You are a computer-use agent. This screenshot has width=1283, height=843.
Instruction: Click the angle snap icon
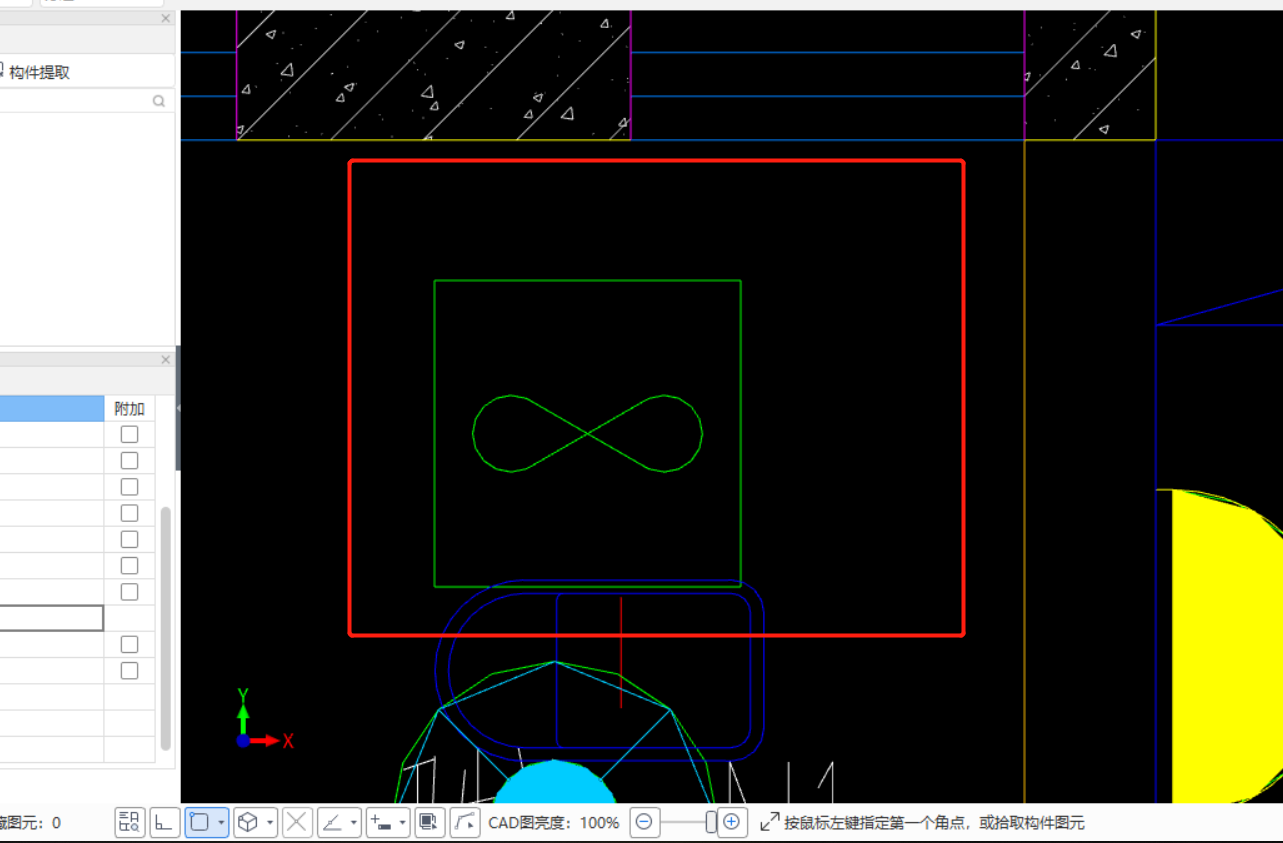(x=332, y=822)
